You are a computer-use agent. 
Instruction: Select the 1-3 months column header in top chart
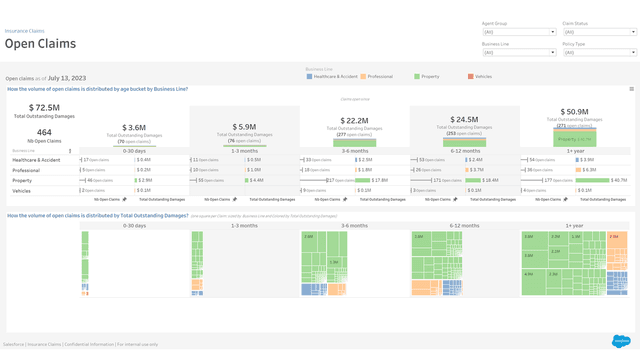pos(244,151)
